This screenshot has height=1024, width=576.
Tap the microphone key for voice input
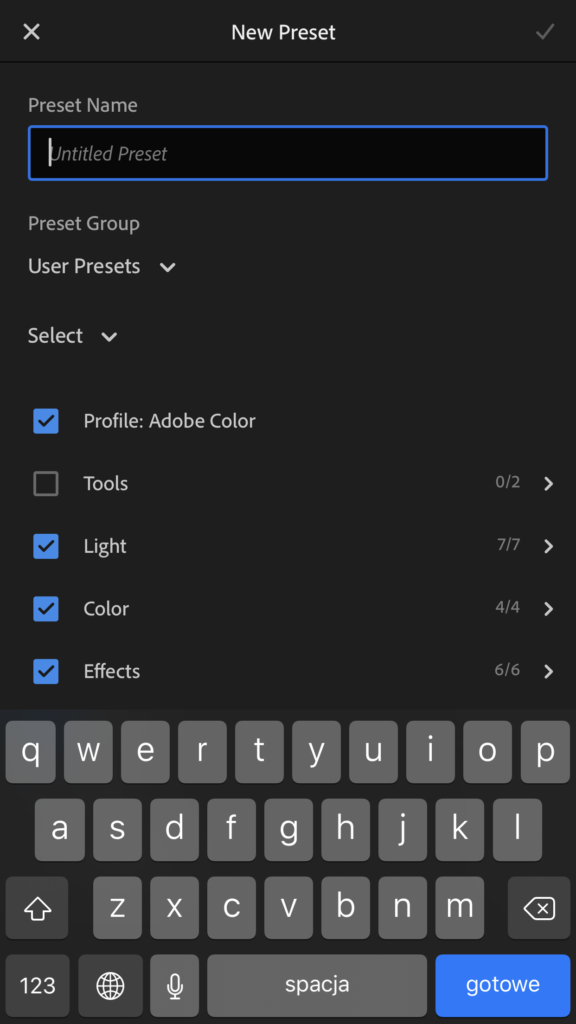coord(174,985)
